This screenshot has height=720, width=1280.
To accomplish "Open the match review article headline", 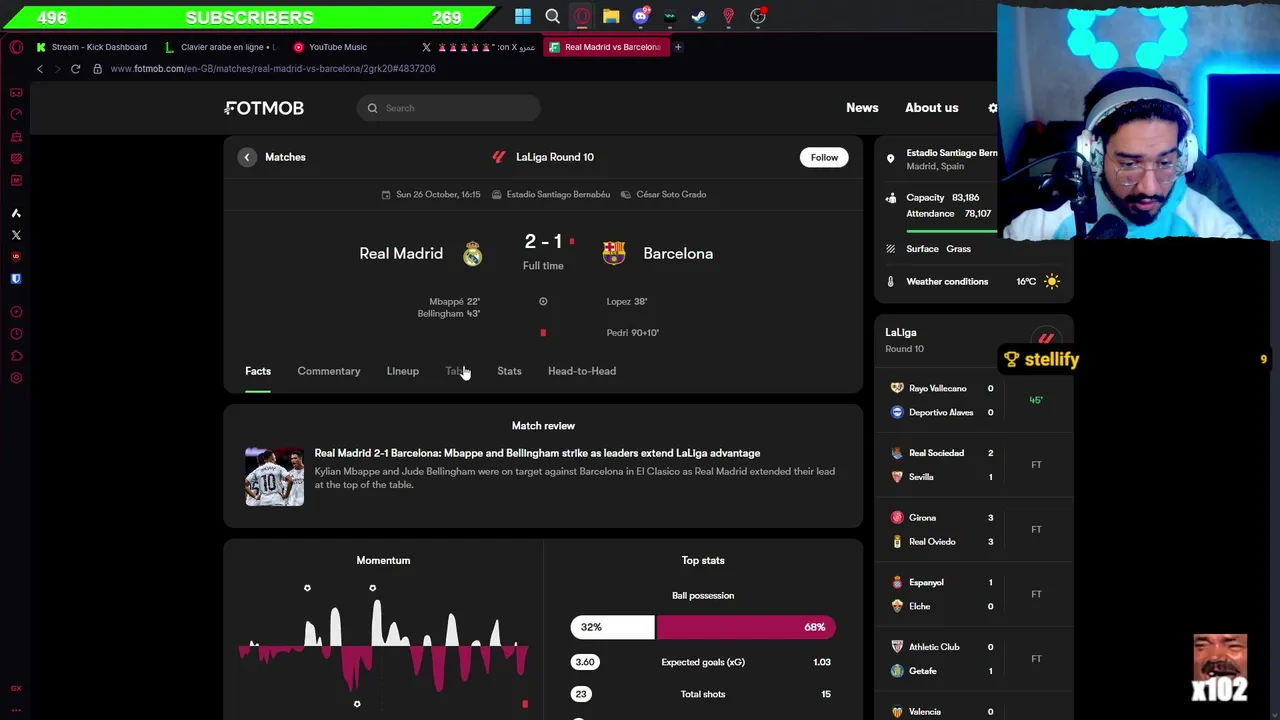I will (x=537, y=453).
